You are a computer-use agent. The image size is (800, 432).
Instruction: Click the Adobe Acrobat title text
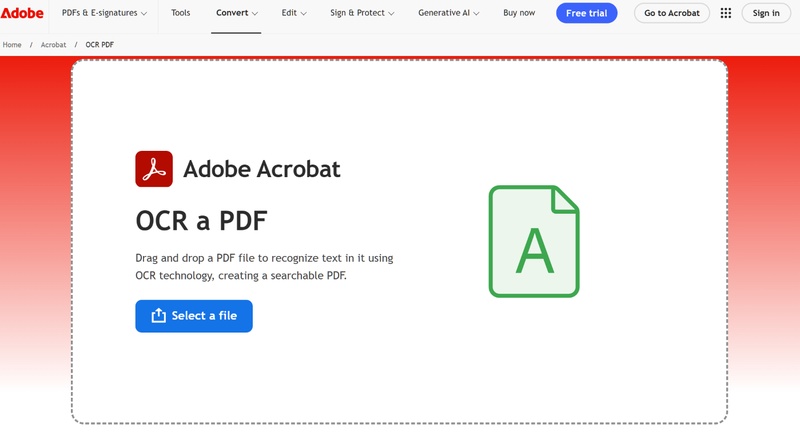(x=262, y=169)
